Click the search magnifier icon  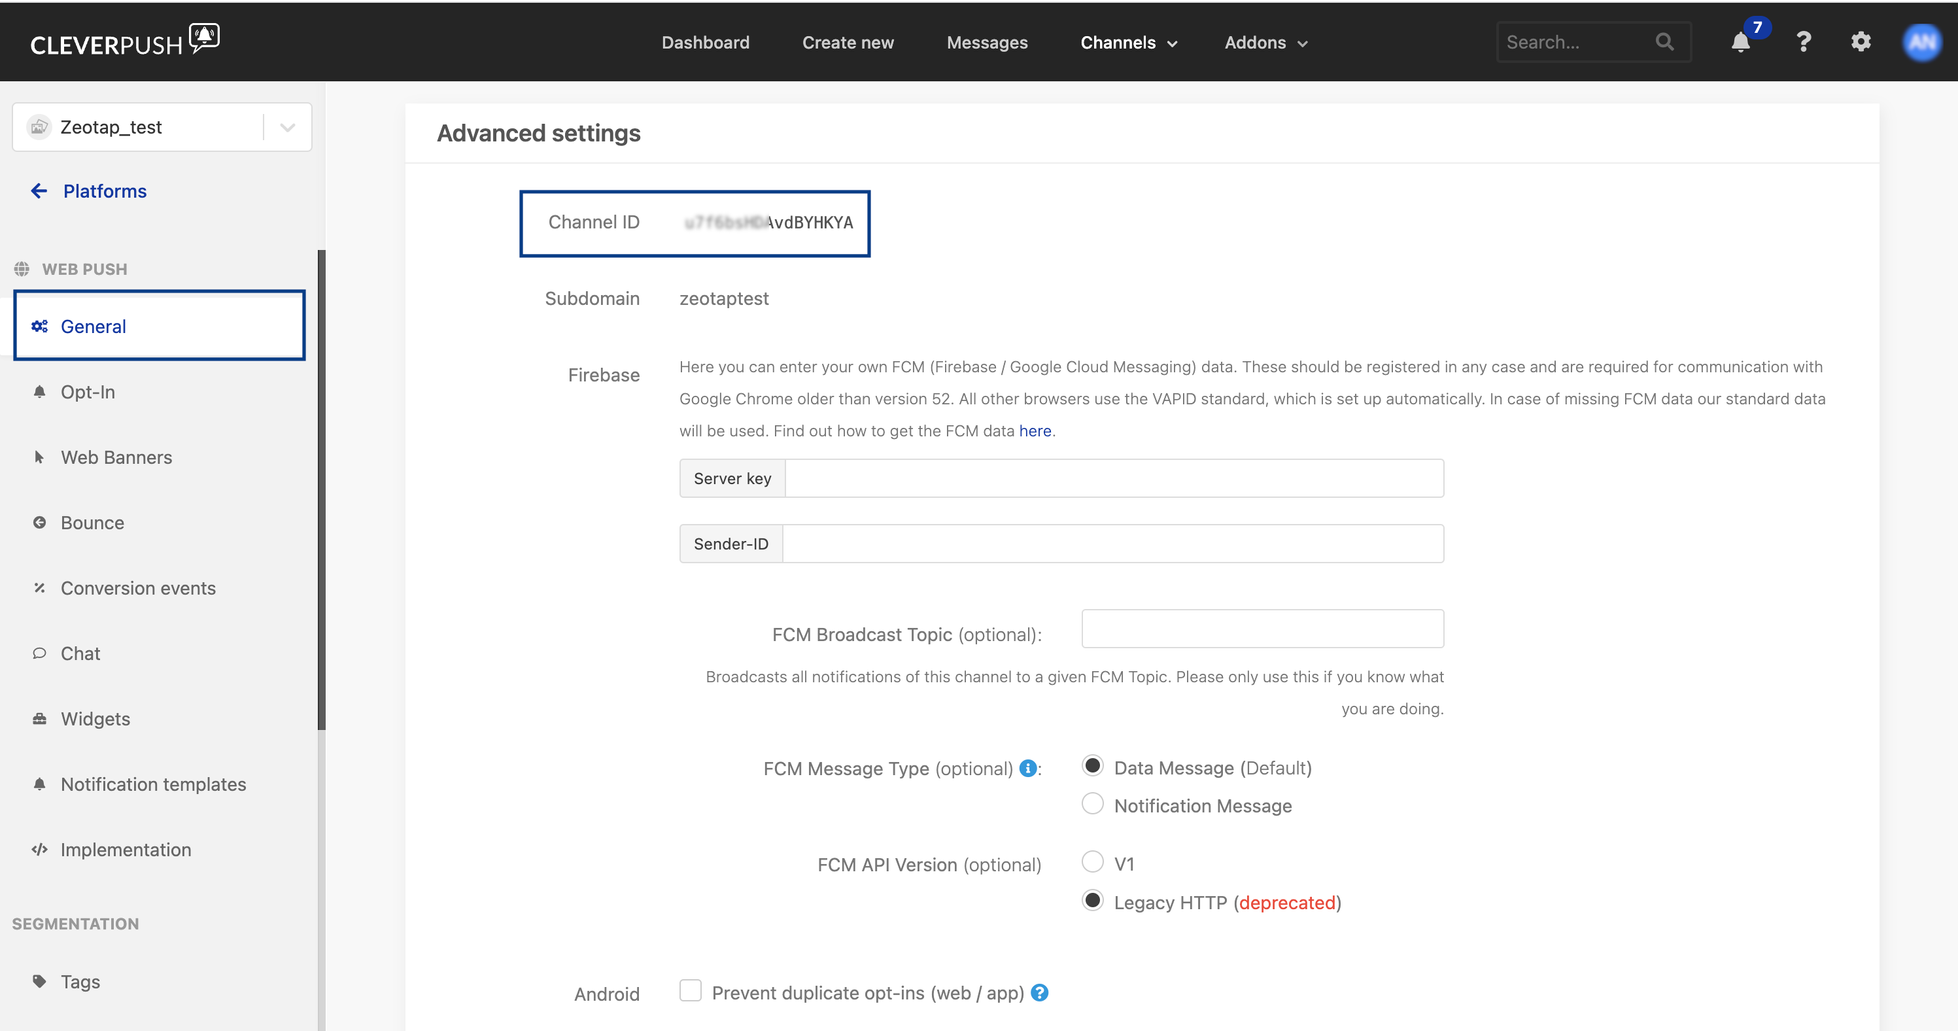pyautogui.click(x=1664, y=42)
